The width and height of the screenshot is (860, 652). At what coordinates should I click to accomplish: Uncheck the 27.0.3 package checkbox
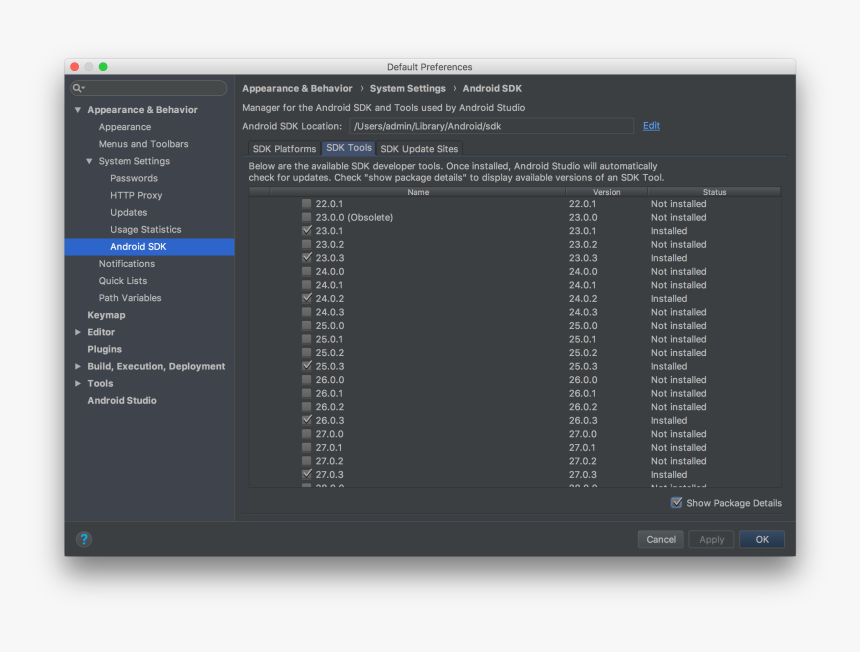(x=307, y=474)
